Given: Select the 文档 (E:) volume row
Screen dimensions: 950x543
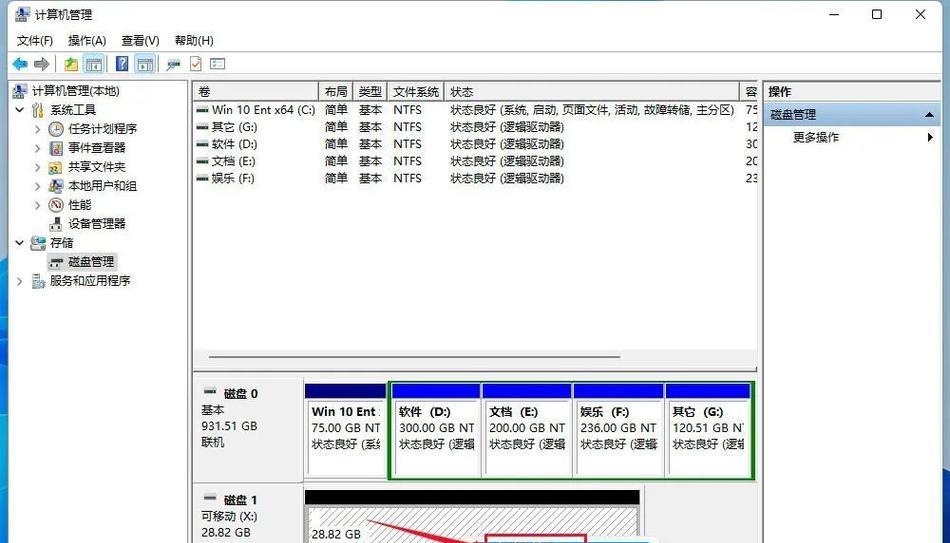Looking at the screenshot, I should [476, 161].
